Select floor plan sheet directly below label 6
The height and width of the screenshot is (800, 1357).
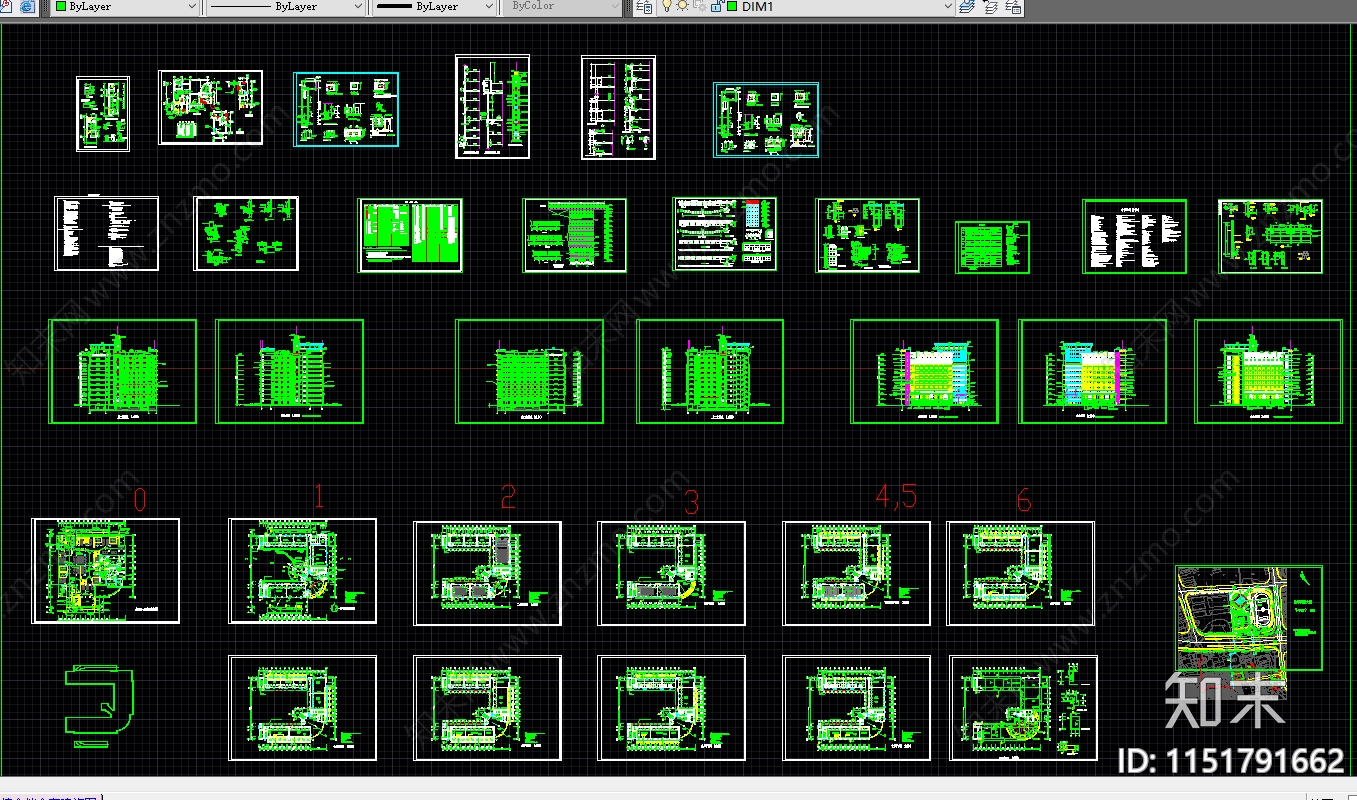(x=1021, y=573)
